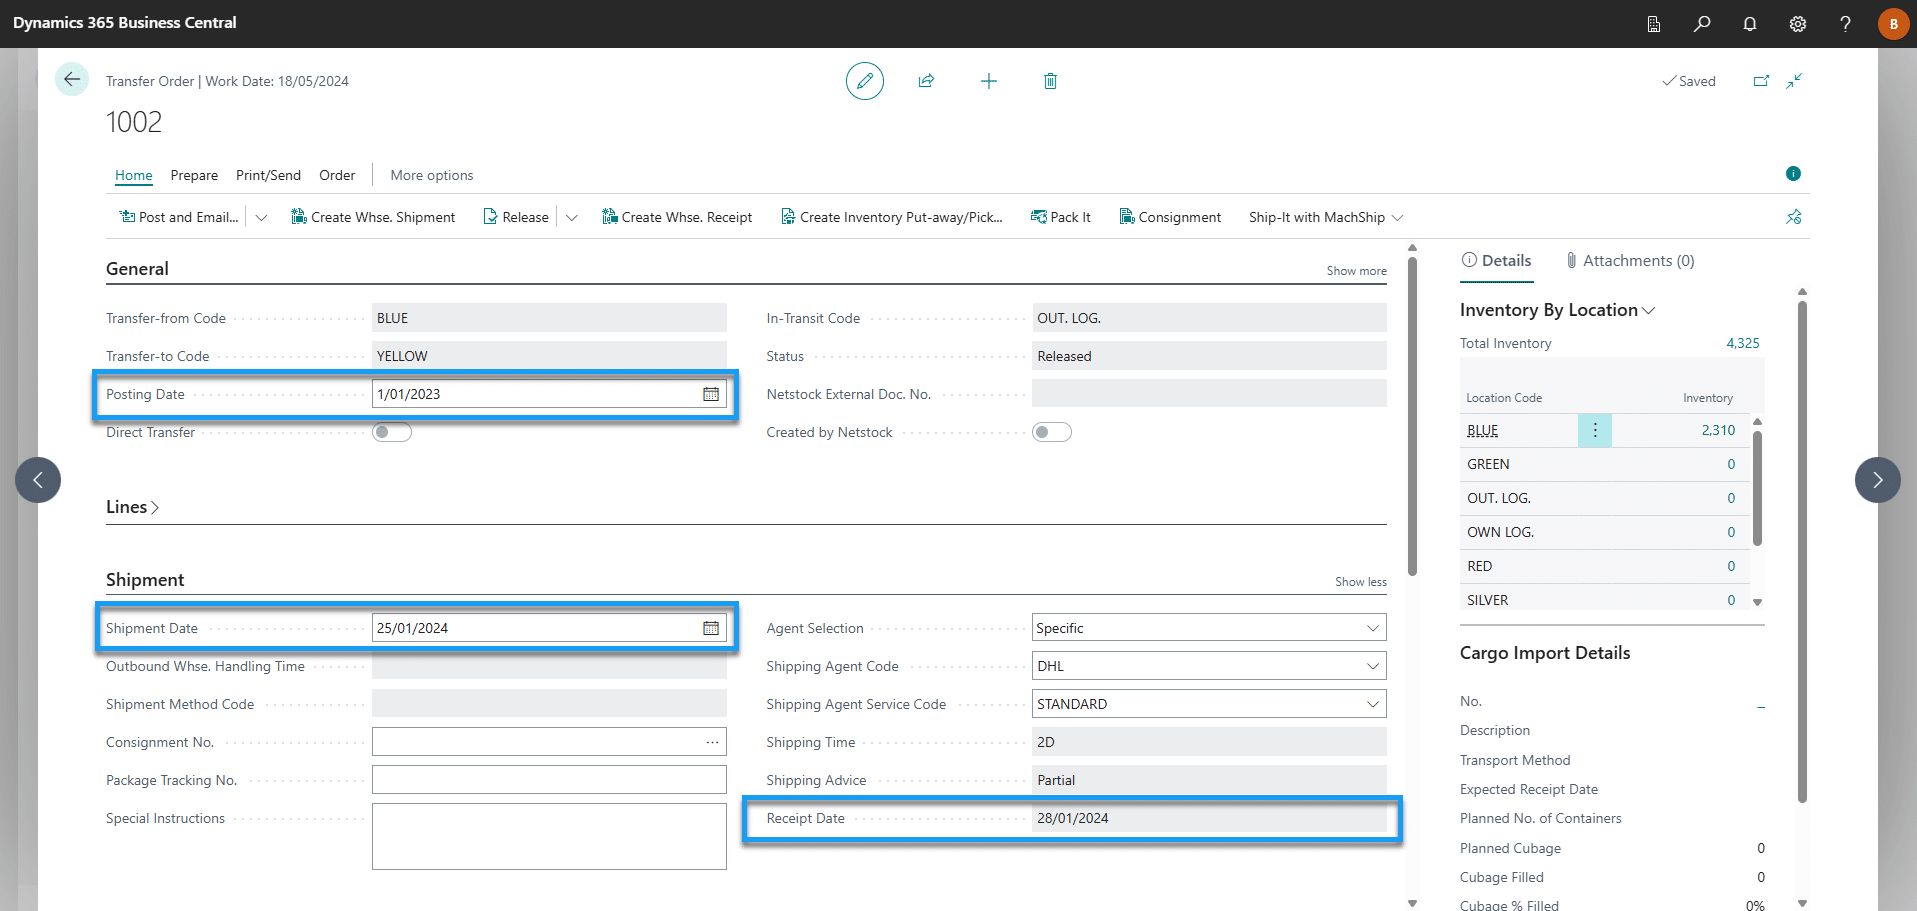Switch to the Attachments tab
Screen dimensions: 1917x911
click(1629, 261)
